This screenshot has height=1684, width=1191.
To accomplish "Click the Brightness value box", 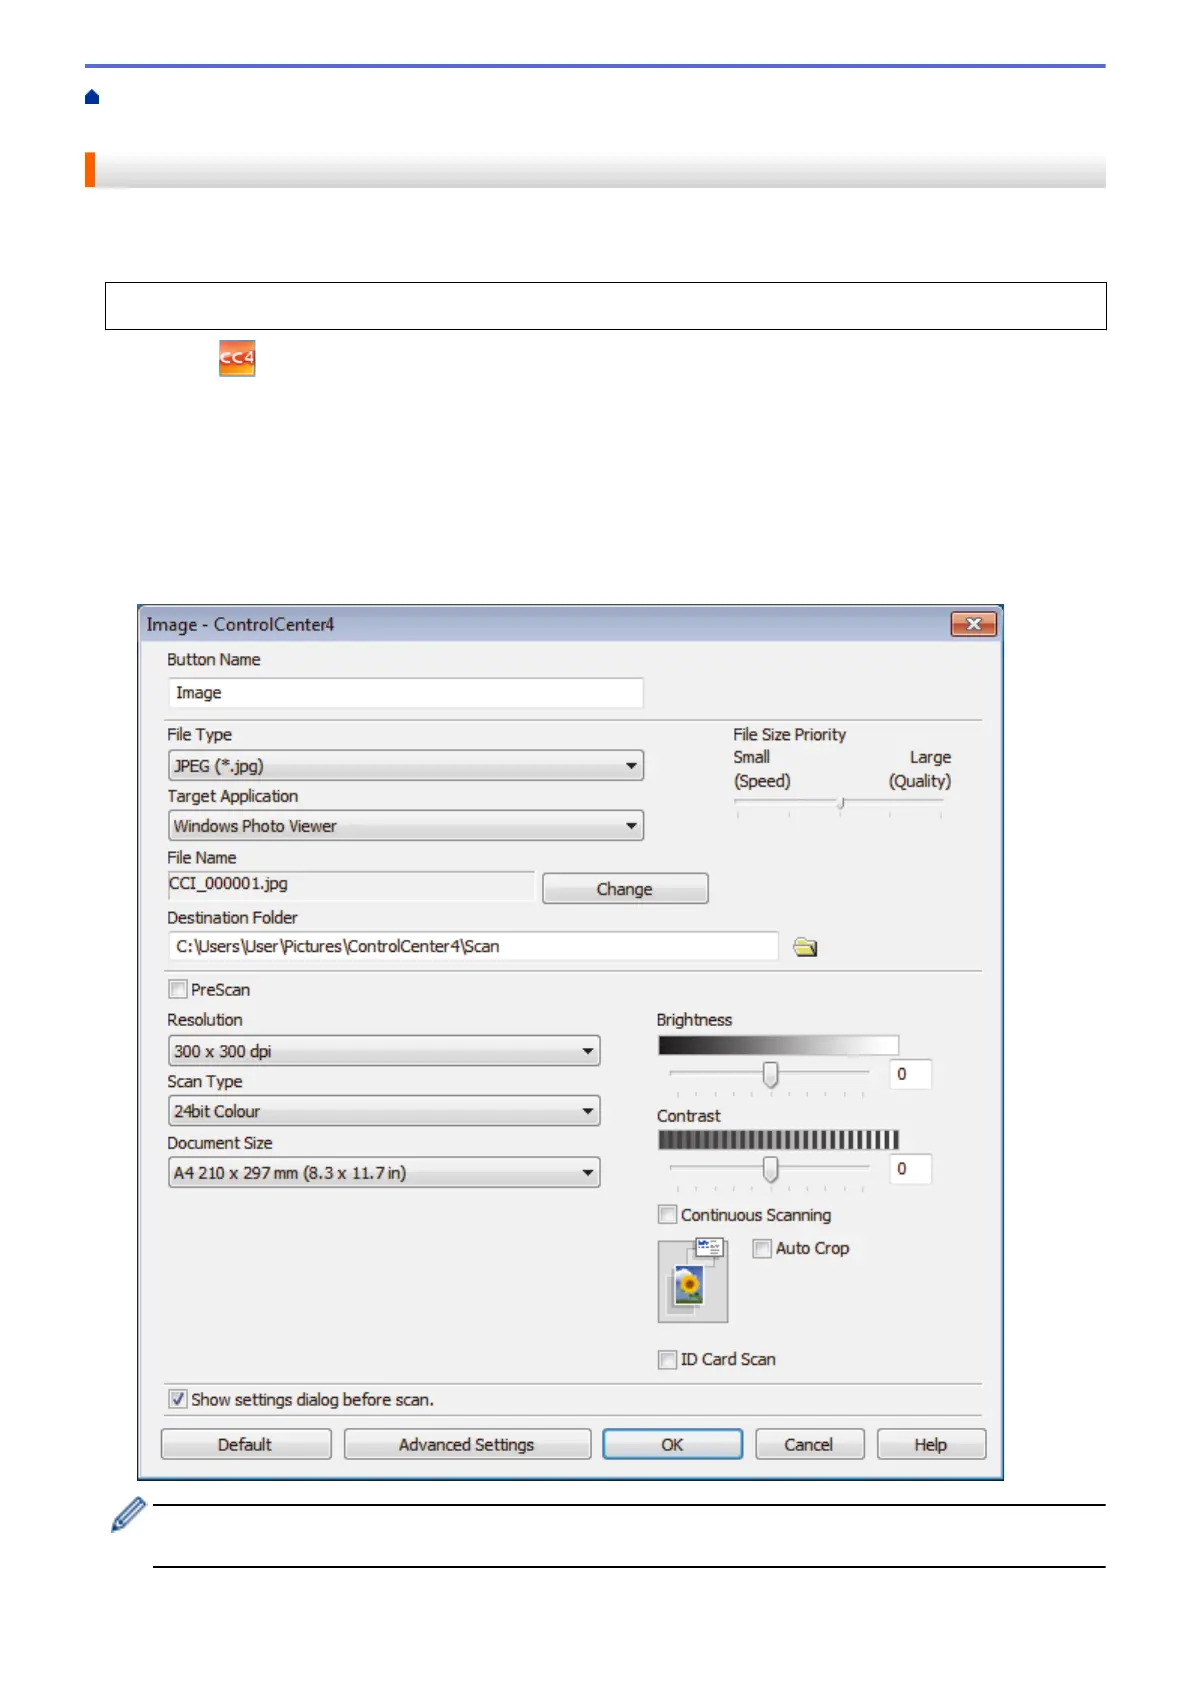I will (910, 1074).
